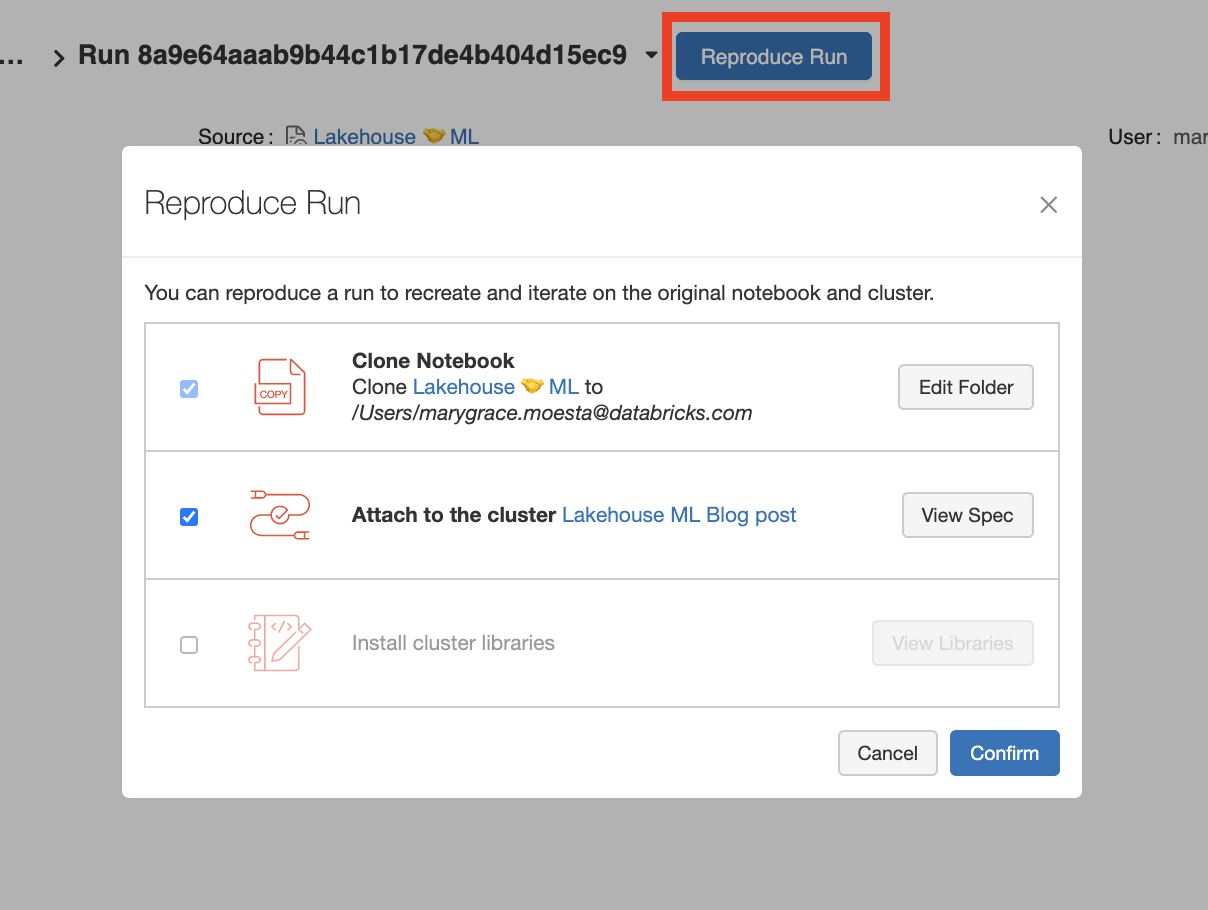Cancel the Reproduce Run dialog
Screen dimensions: 1208x910
[887, 753]
